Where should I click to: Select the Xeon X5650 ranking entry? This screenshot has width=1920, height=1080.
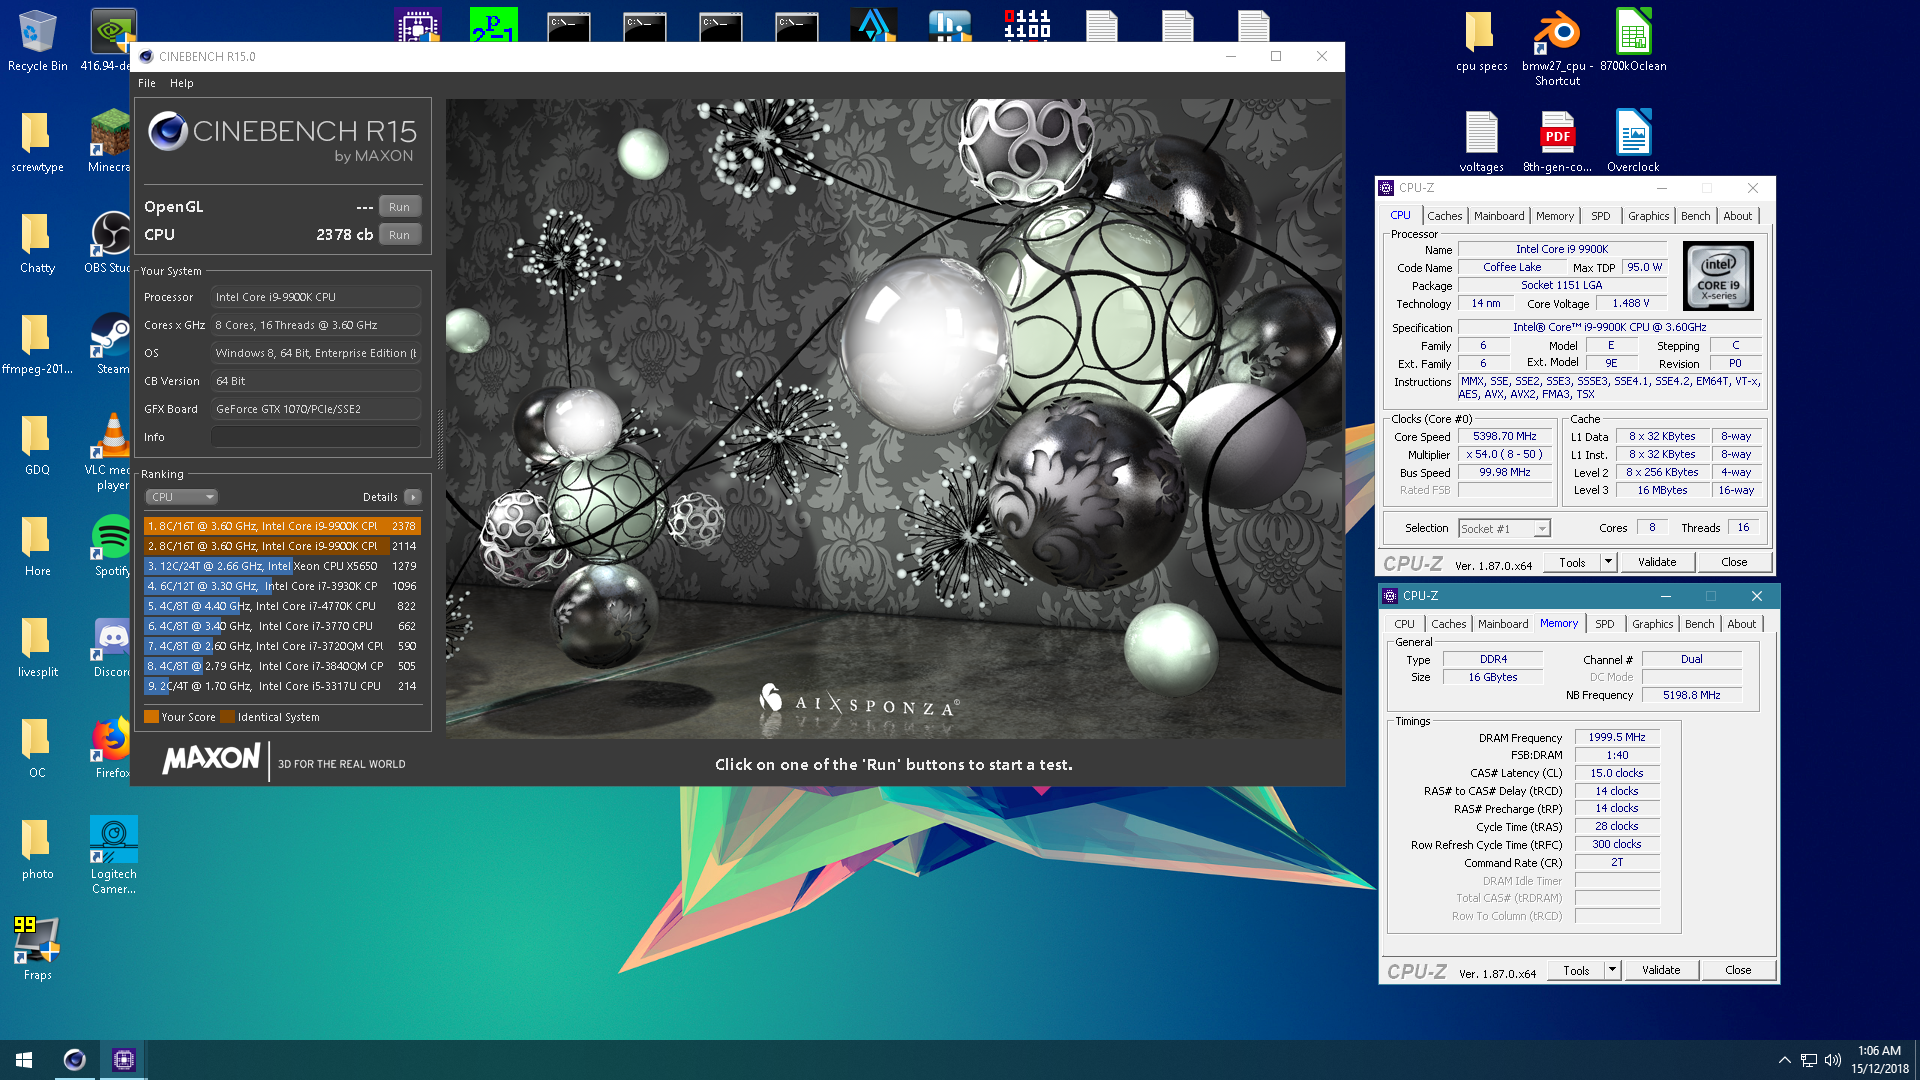[281, 566]
